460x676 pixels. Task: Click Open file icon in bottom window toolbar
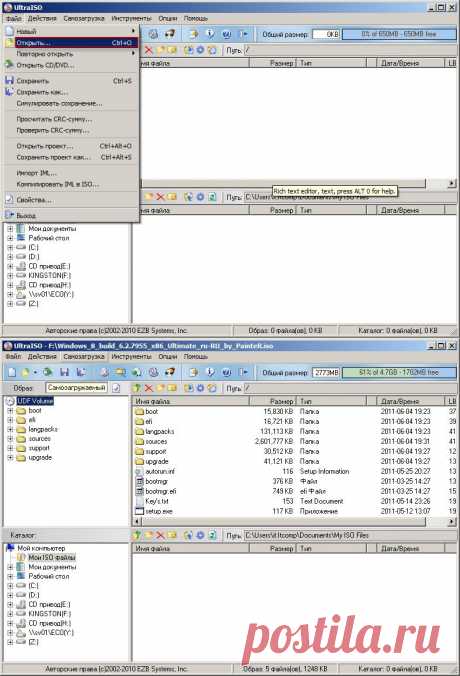[x=26, y=372]
